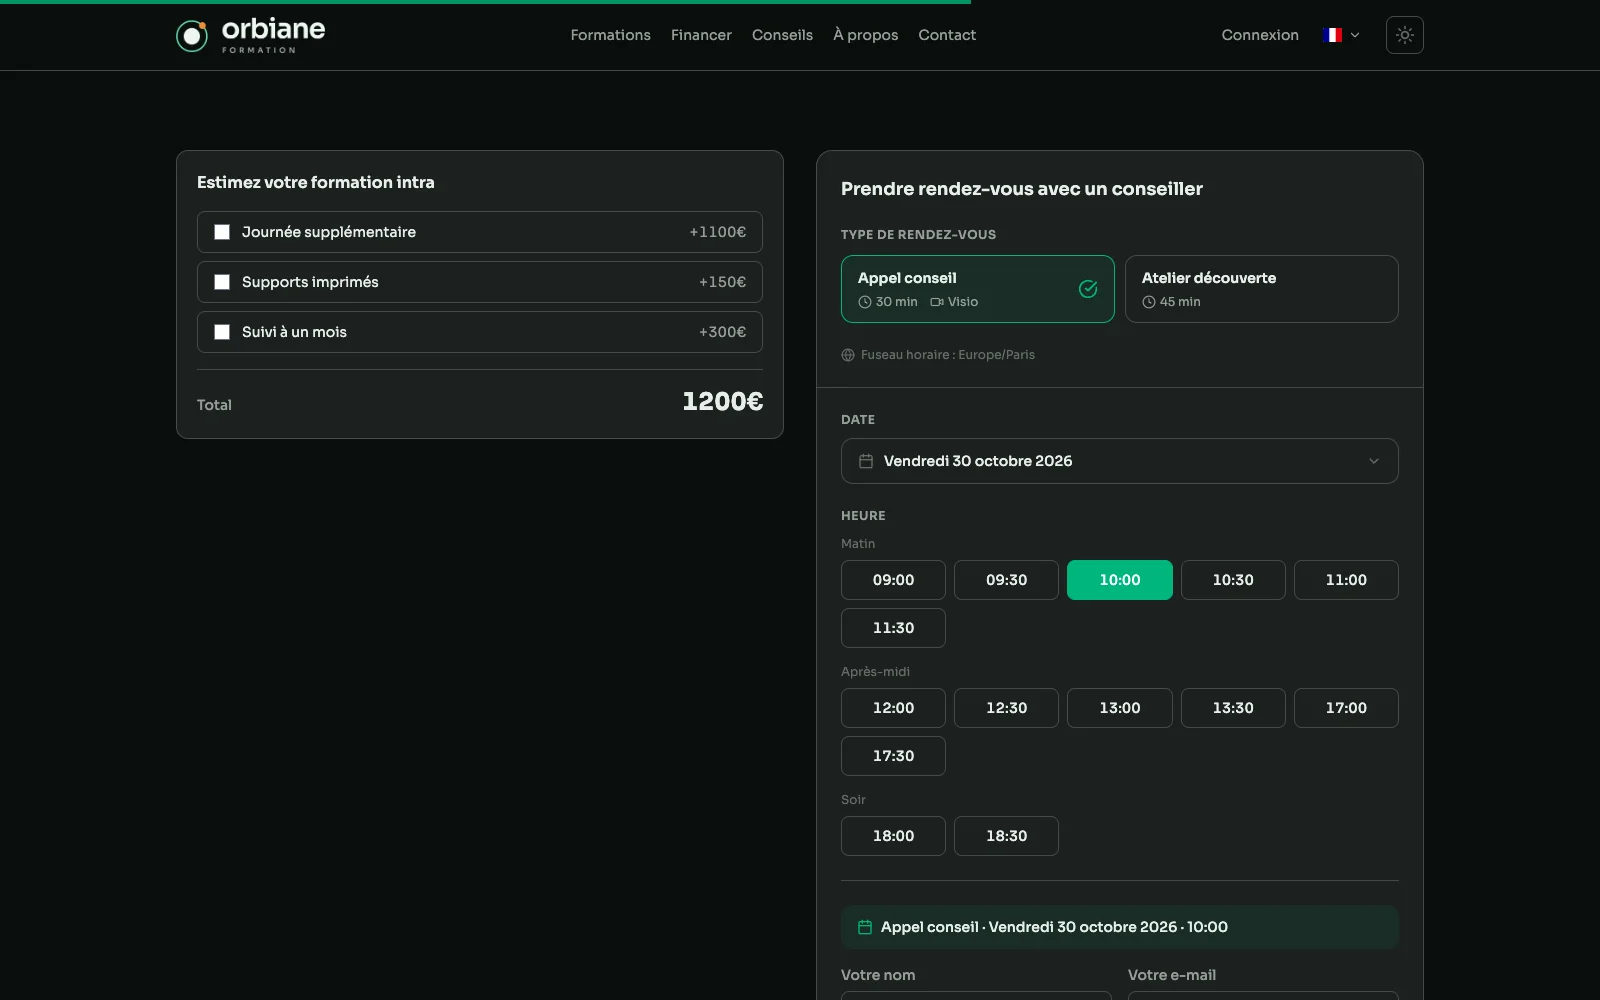
Task: Navigate to À propos
Action: (865, 35)
